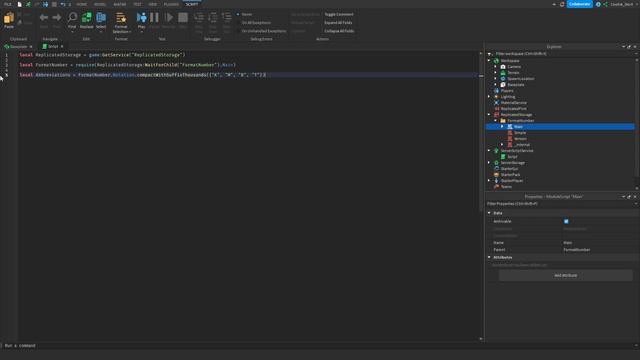Click the Step Over debugger icon
Viewport: 640px width, 360px height.
213,17
